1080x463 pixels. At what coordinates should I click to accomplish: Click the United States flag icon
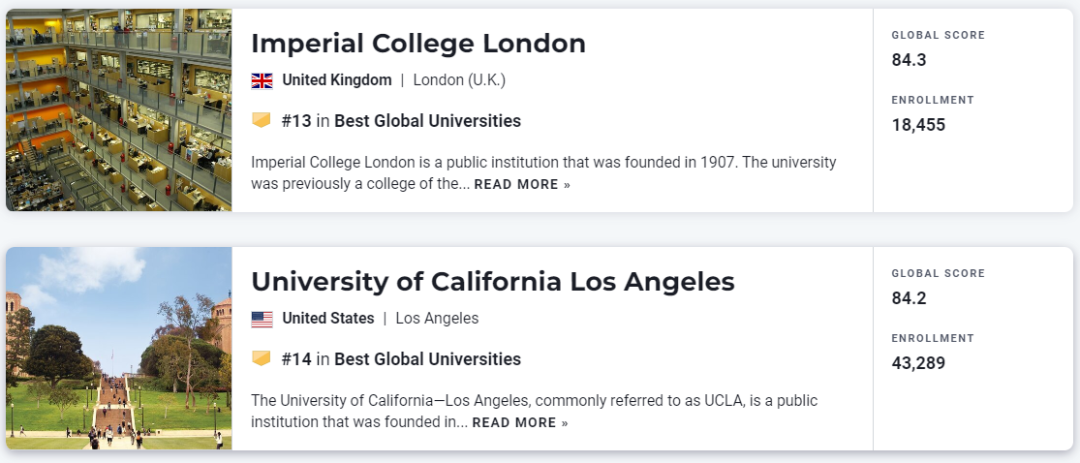coord(262,319)
